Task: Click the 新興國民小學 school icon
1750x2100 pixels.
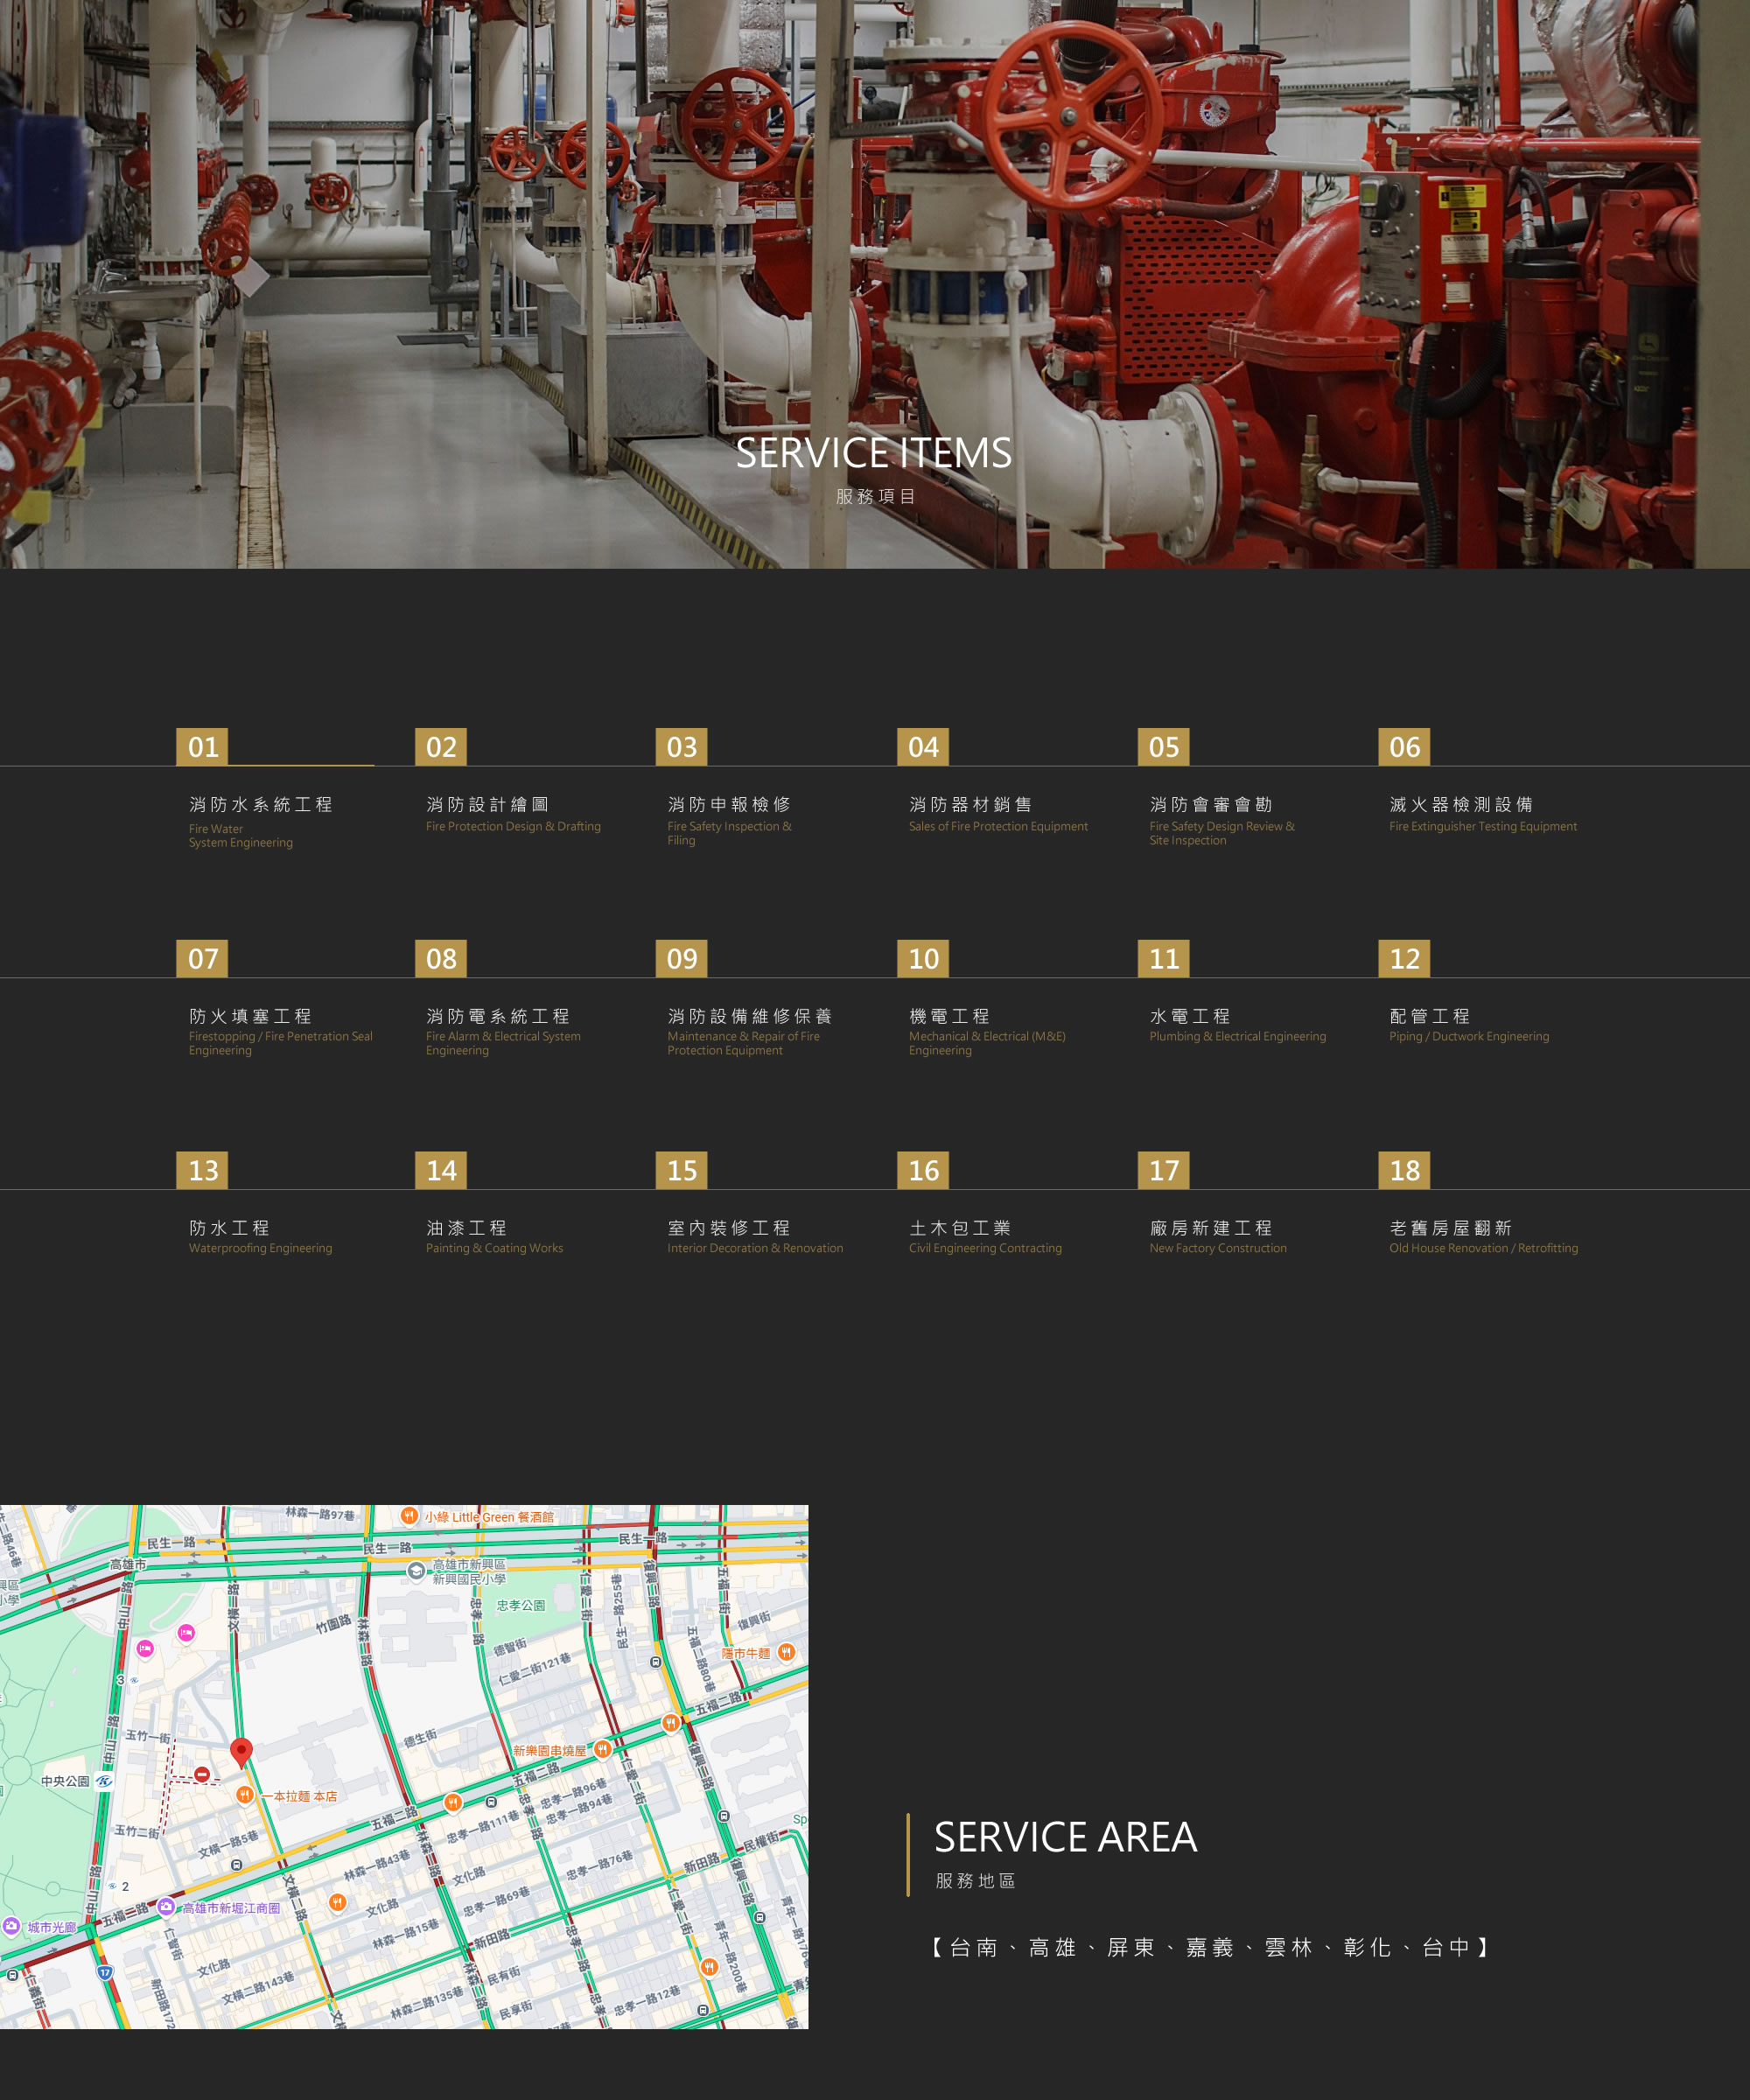Action: 416,1571
